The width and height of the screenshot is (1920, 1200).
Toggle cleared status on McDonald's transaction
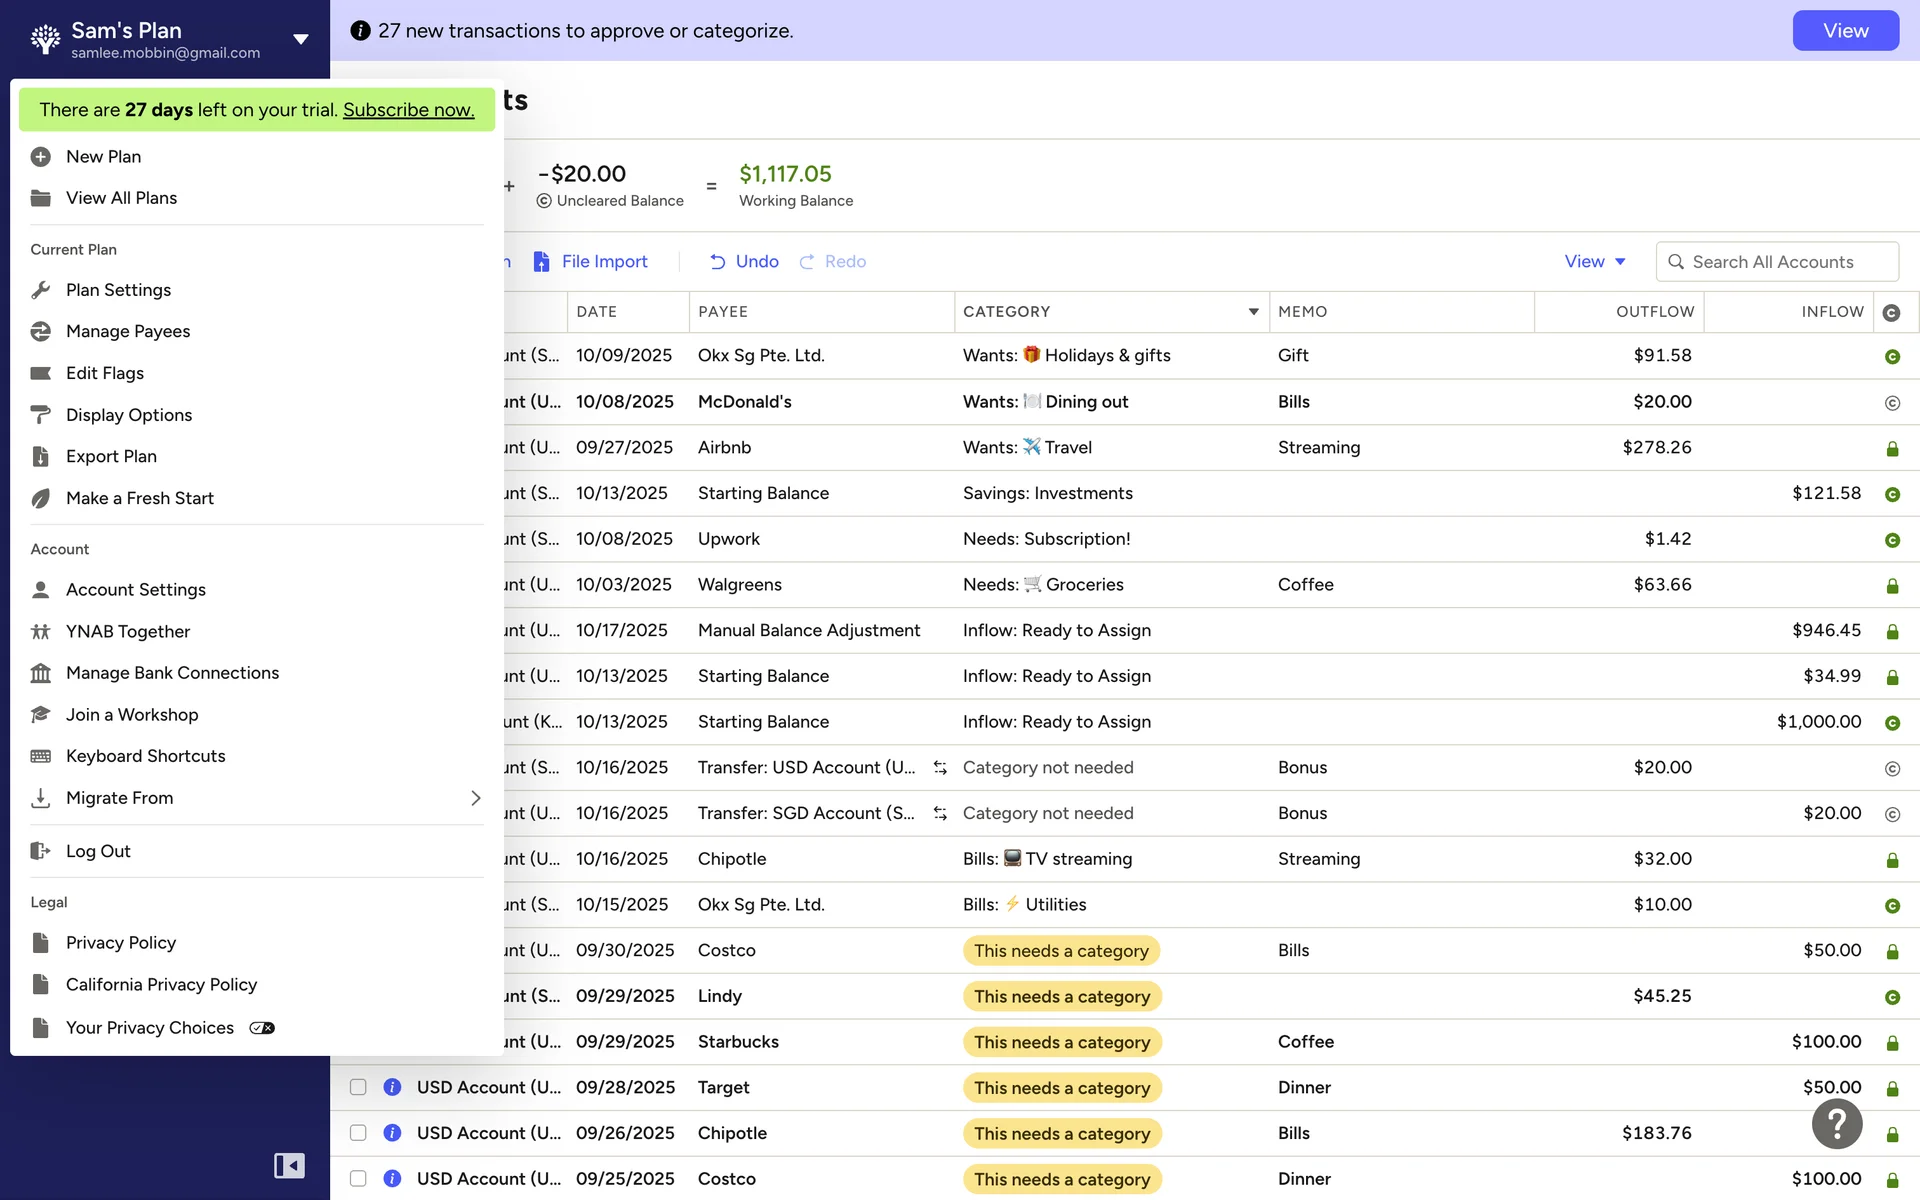tap(1891, 403)
